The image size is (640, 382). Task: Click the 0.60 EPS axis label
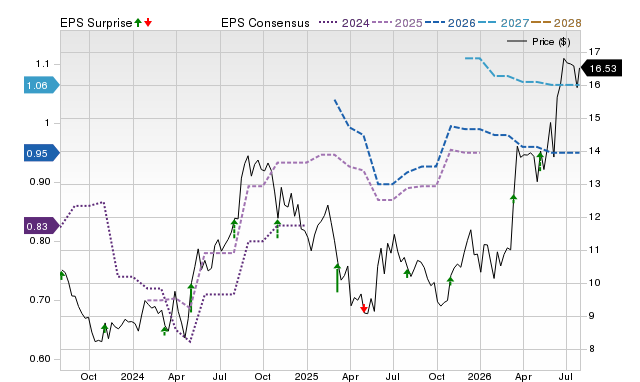coord(40,359)
